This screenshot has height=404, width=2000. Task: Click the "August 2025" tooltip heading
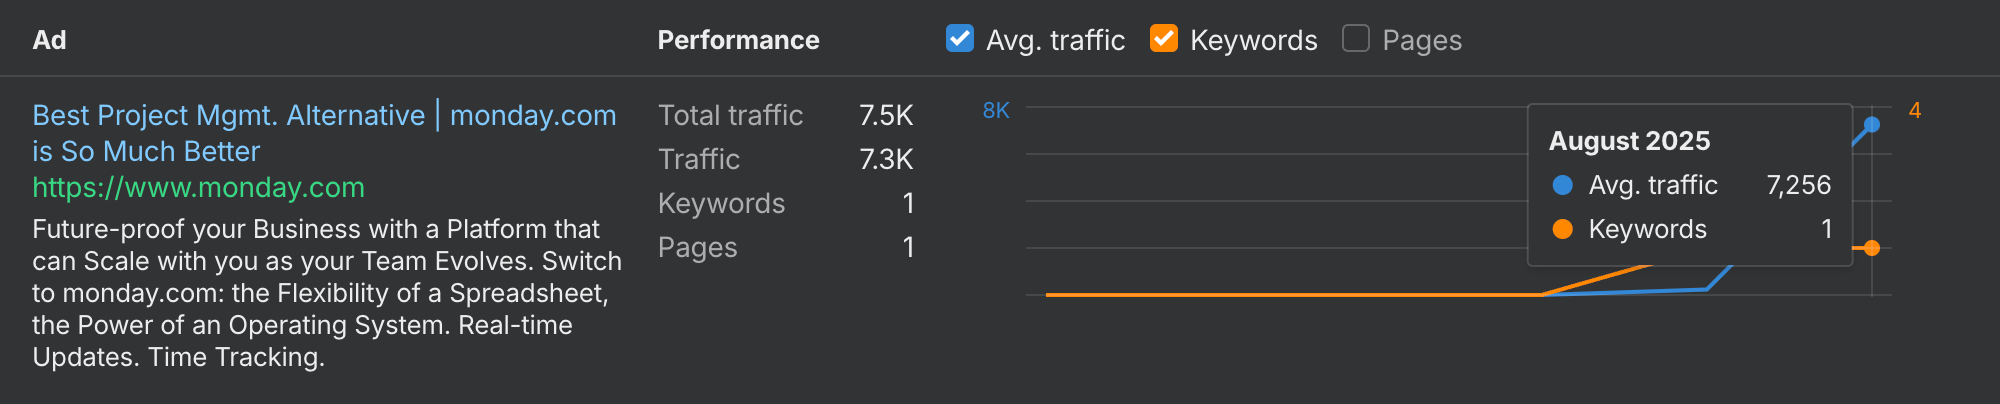pyautogui.click(x=1629, y=141)
